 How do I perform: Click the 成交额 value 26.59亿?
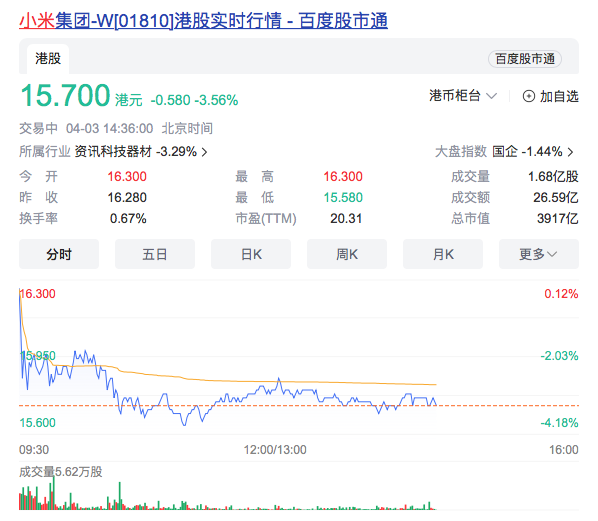pos(556,198)
